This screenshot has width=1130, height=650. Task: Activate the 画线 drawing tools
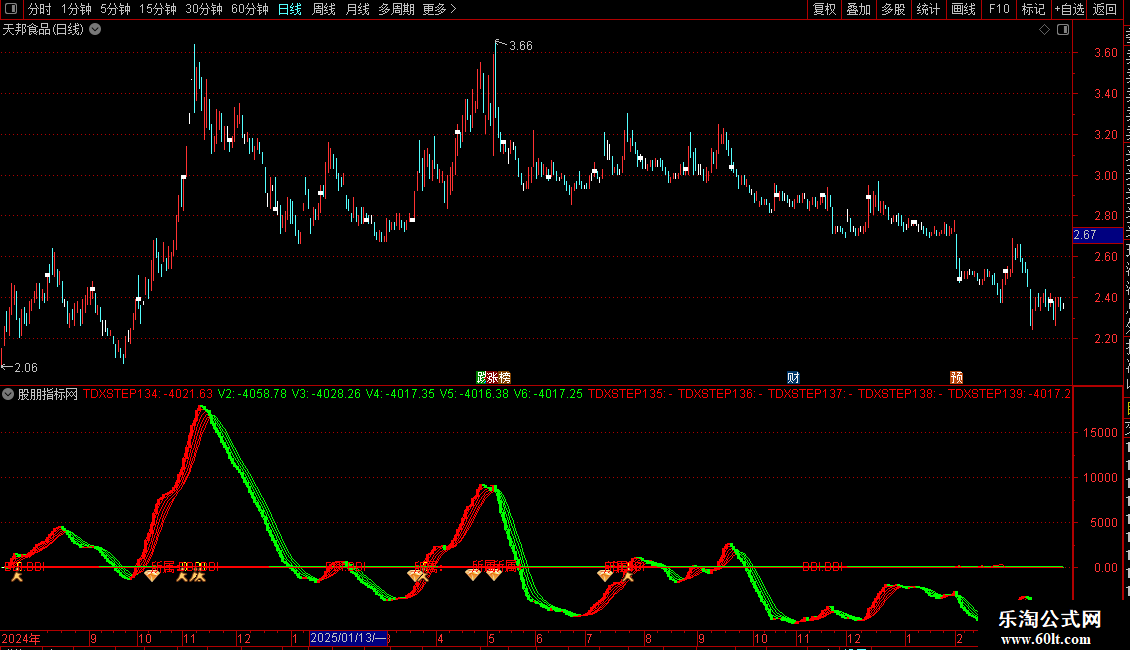964,9
